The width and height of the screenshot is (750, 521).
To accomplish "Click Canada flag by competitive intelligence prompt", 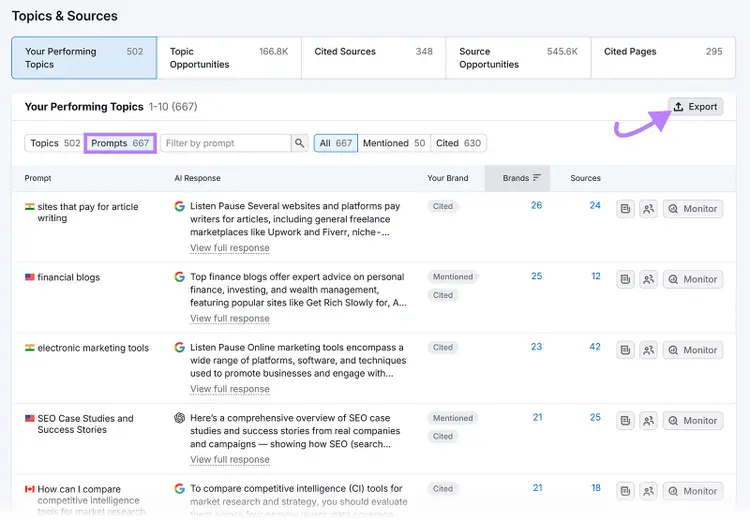I will [x=30, y=489].
